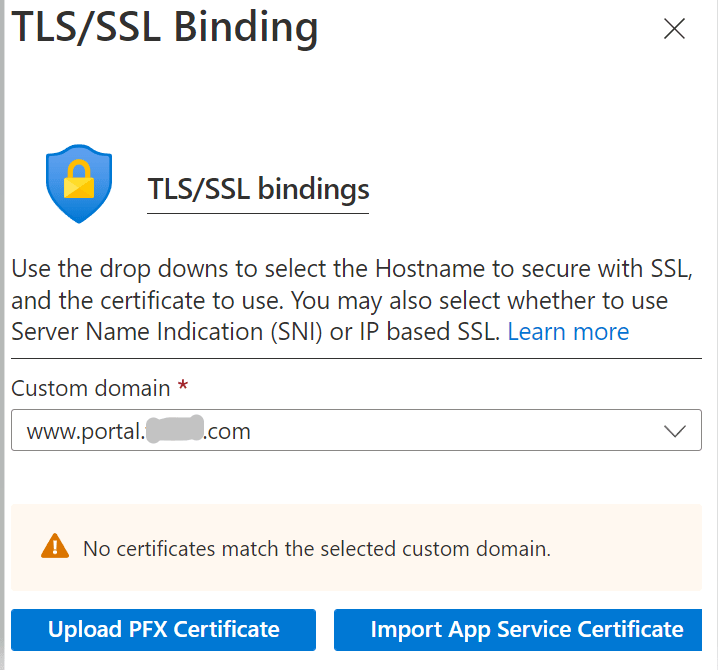This screenshot has height=670, width=718.
Task: Choose Import App Service Certificate
Action: (x=526, y=630)
